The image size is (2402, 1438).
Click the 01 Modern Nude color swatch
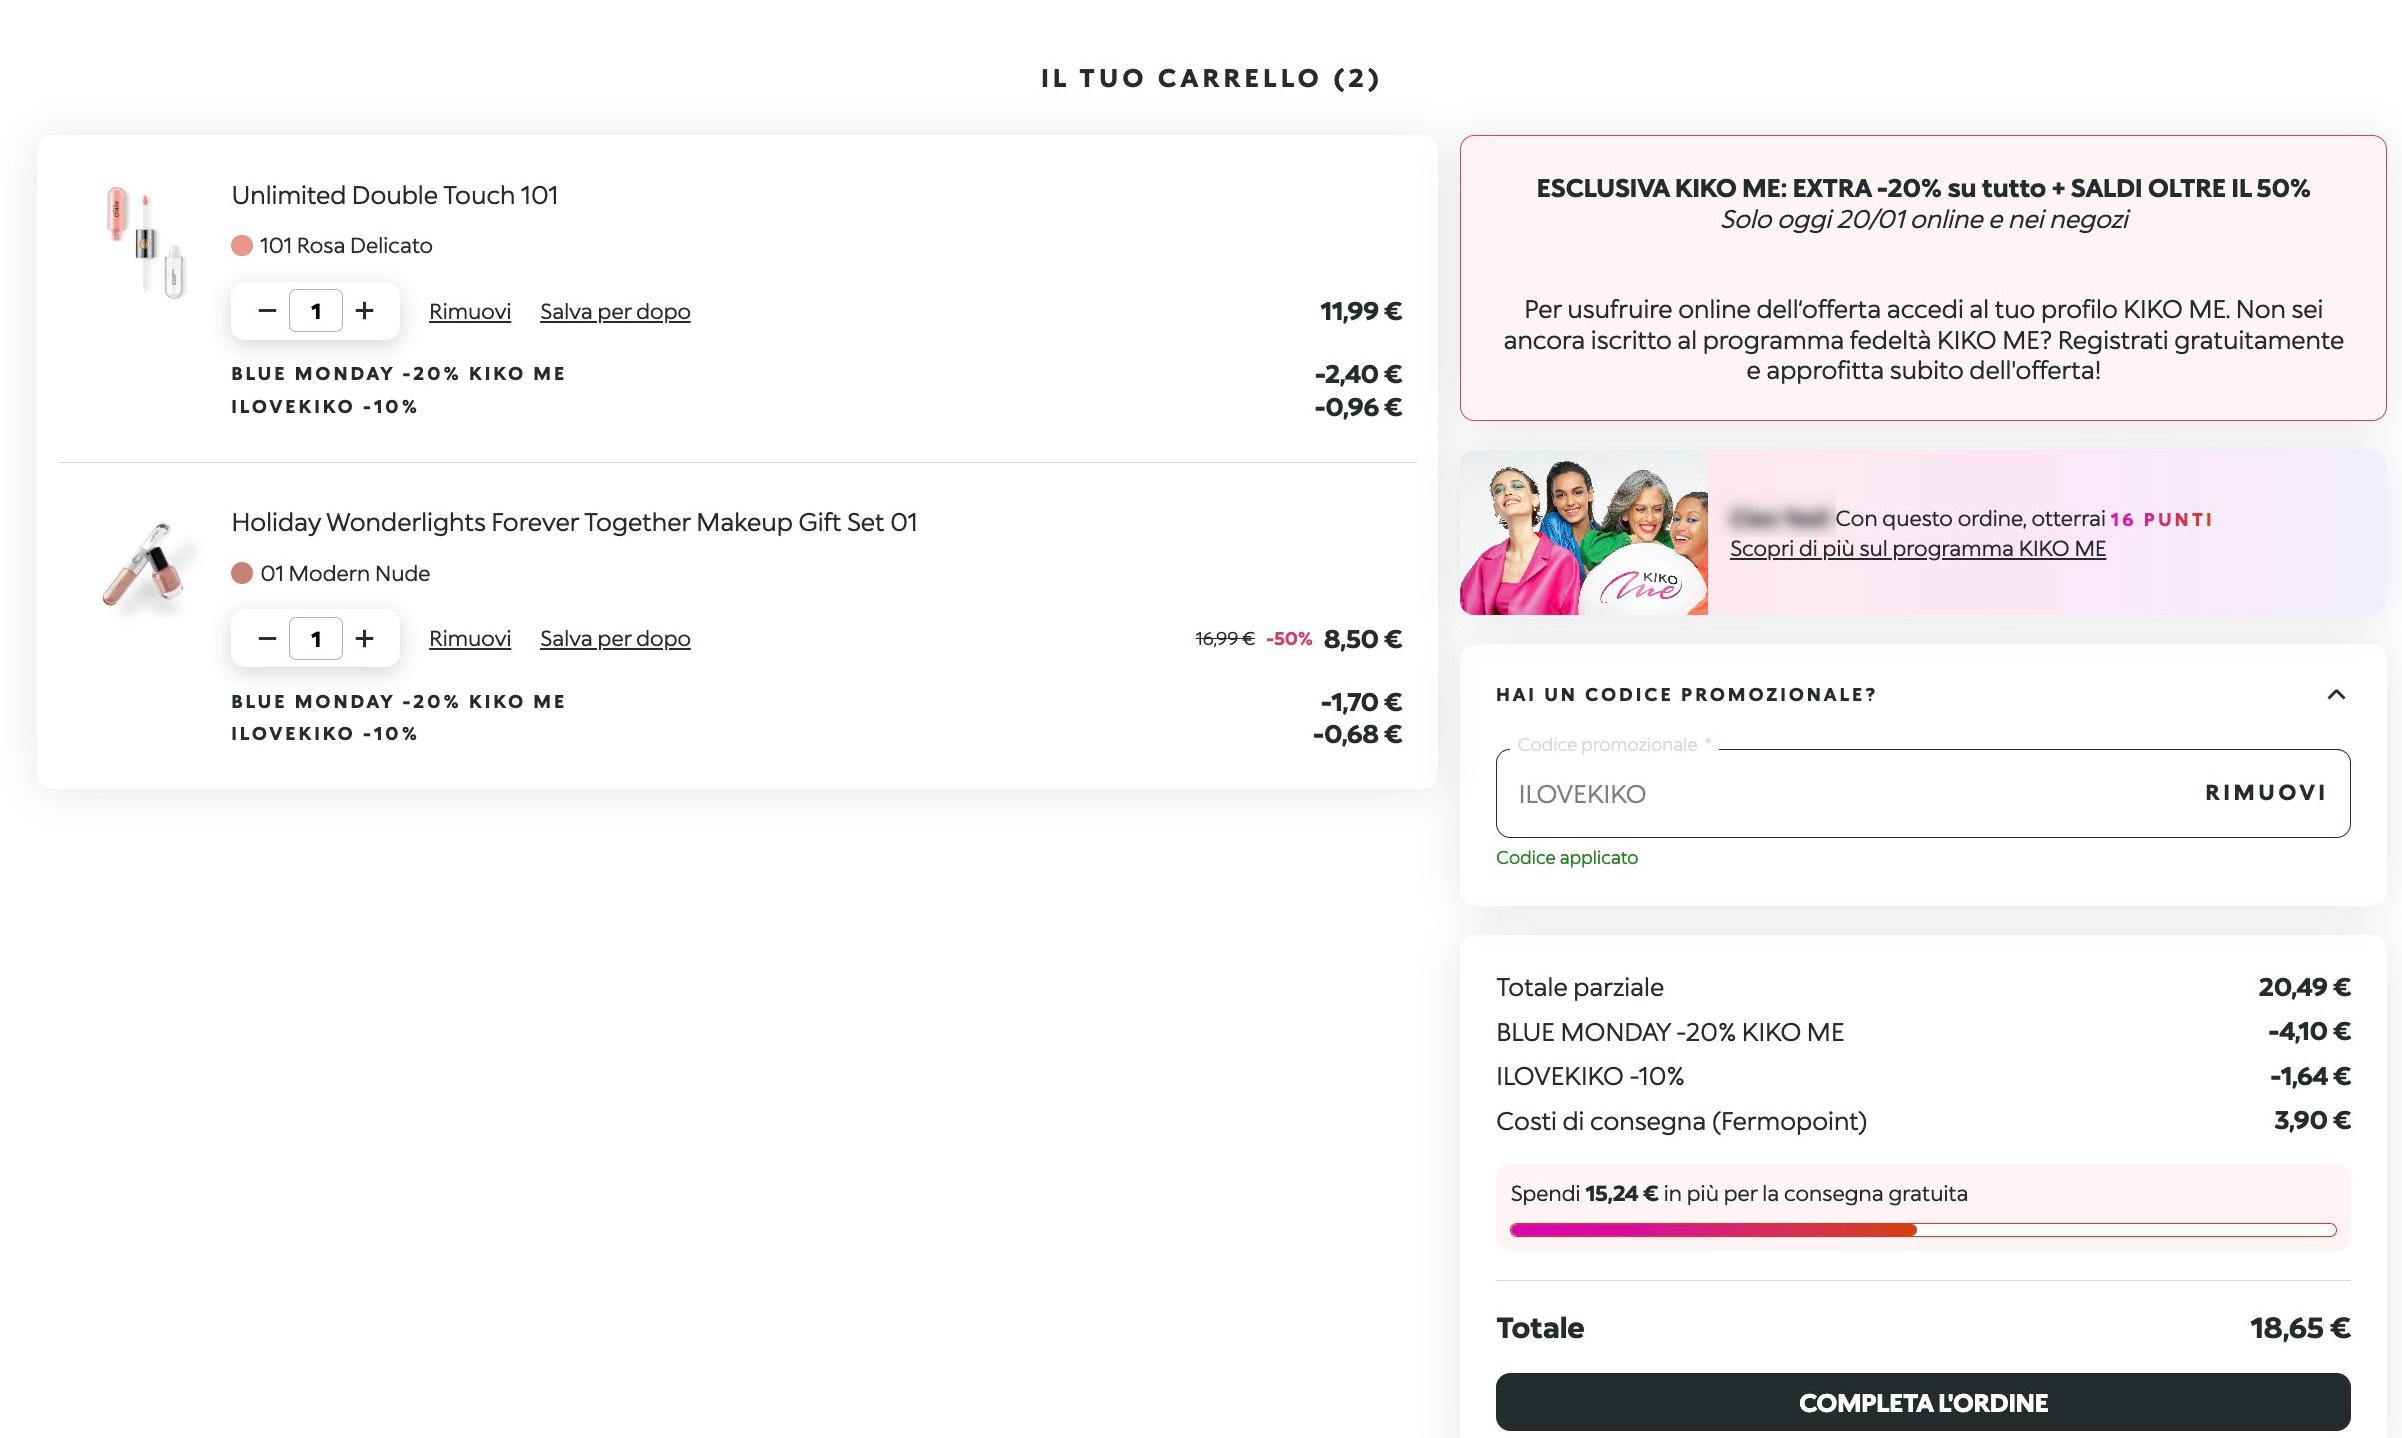[242, 573]
